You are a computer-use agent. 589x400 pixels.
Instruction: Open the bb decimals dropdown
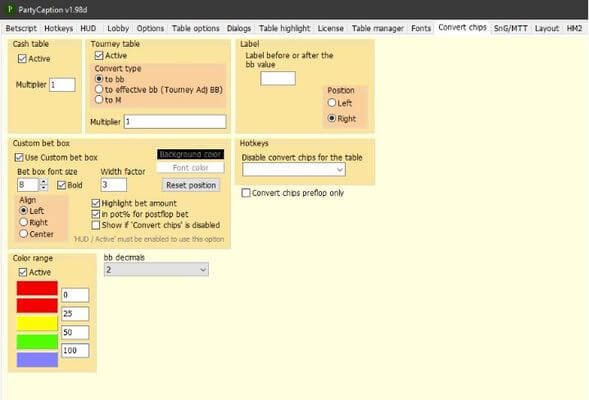(156, 269)
